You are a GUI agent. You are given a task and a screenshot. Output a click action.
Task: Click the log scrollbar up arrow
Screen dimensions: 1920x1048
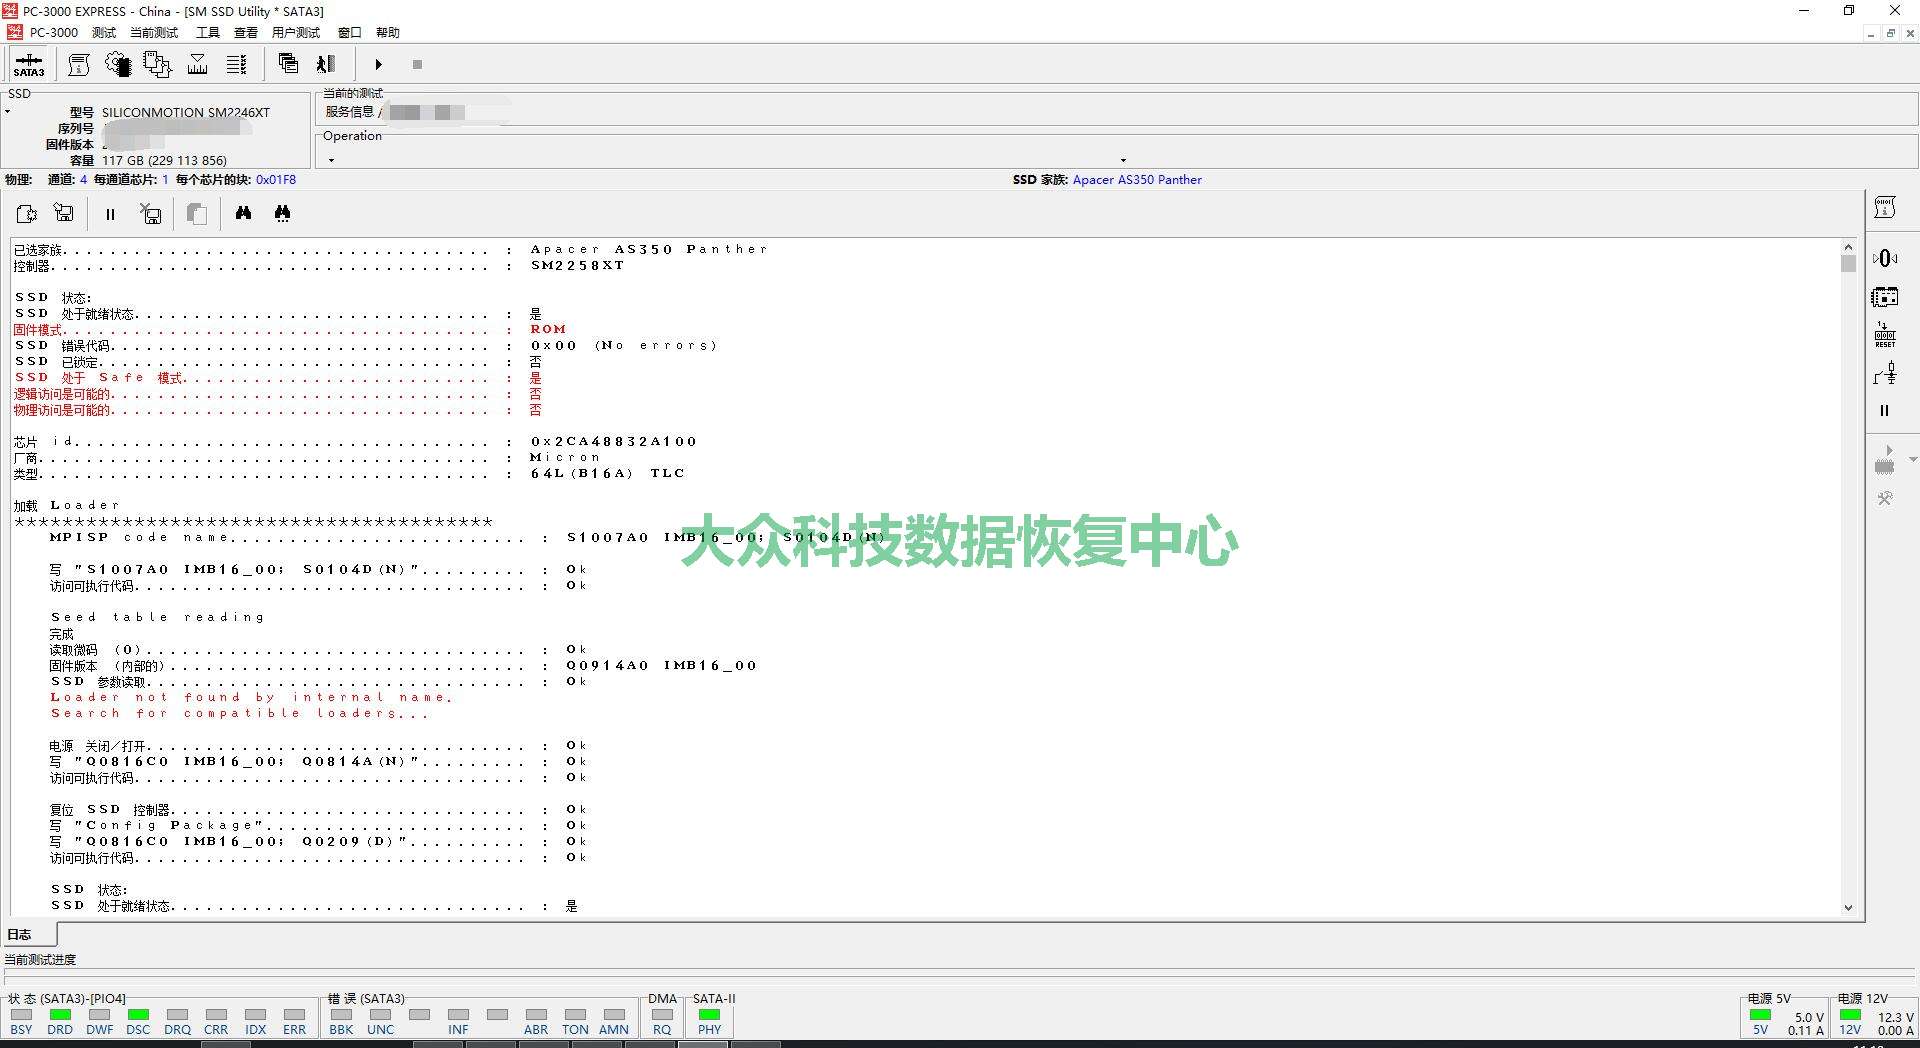pos(1848,247)
